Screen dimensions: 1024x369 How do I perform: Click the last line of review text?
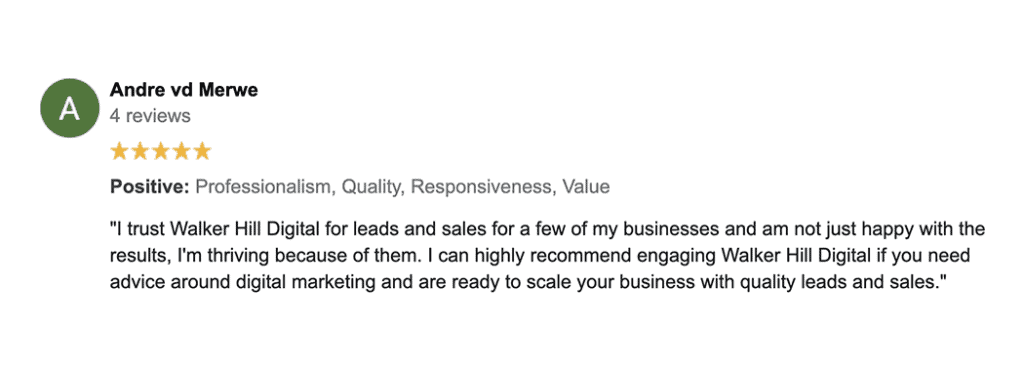click(x=528, y=282)
